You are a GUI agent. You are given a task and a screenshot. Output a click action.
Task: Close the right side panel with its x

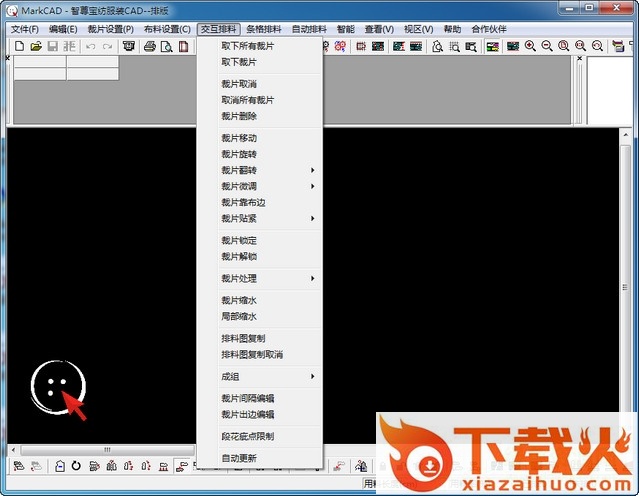[x=580, y=59]
